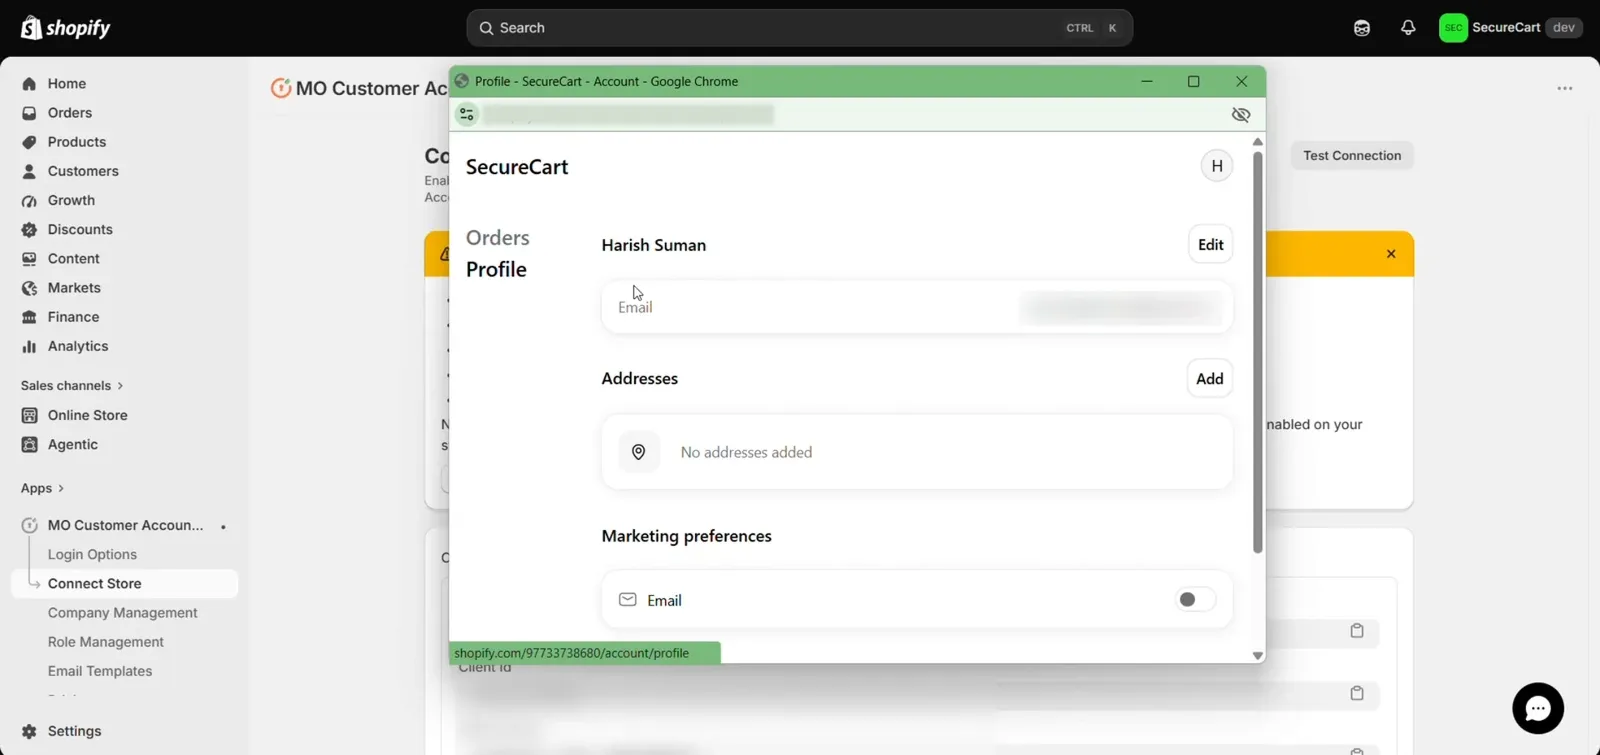1600x755 pixels.
Task: Click the Email field row in the profile
Action: click(x=917, y=307)
